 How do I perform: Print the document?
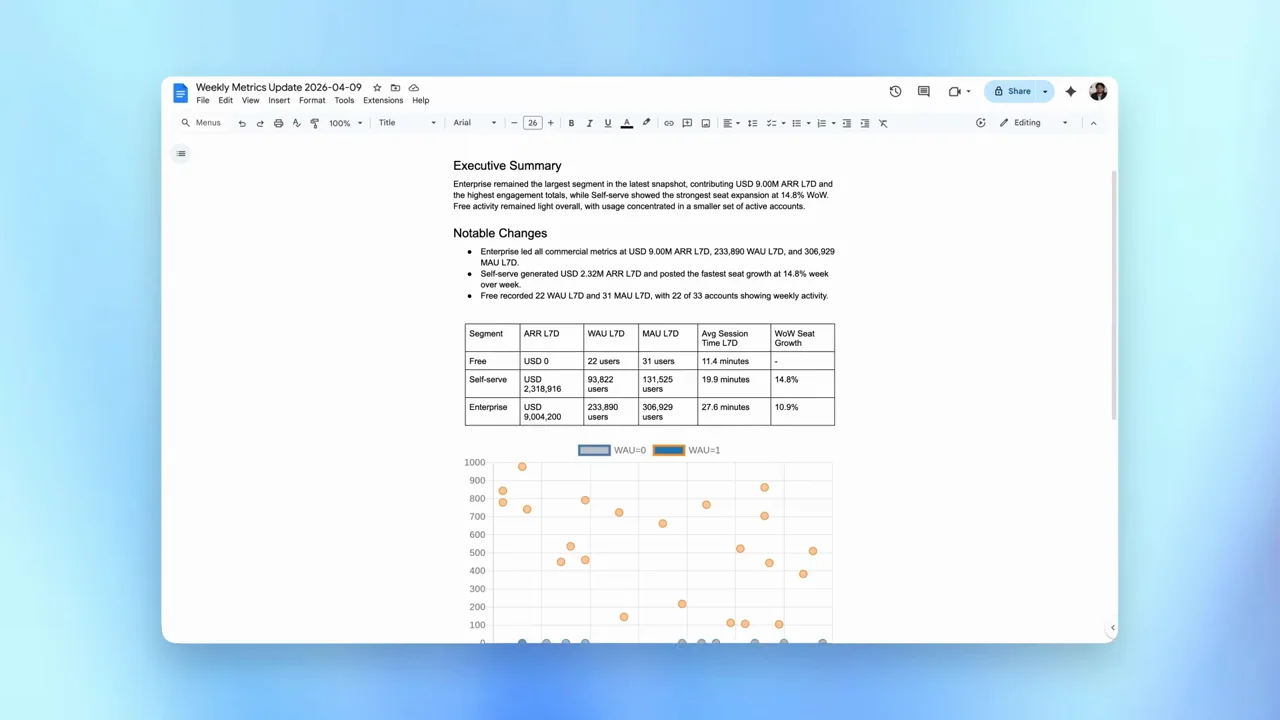pos(278,123)
